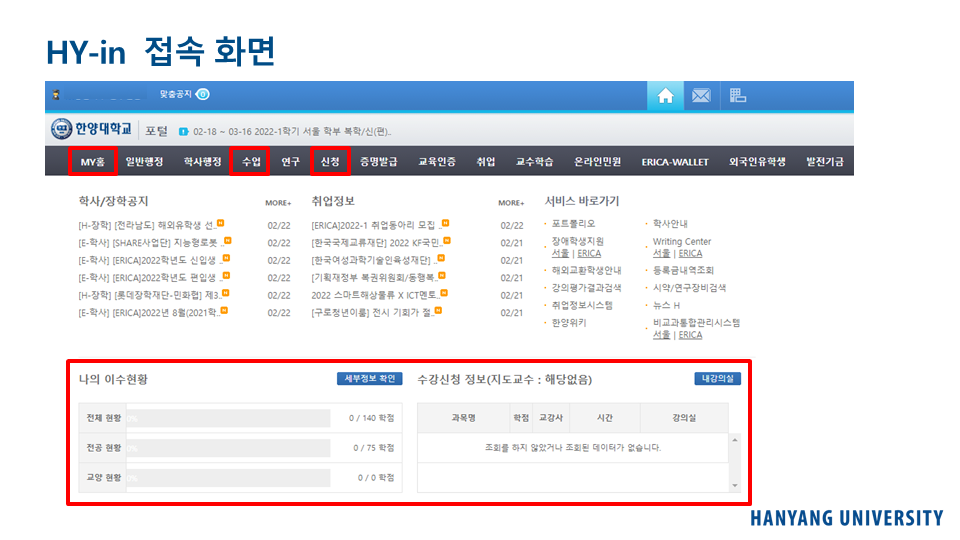
Task: Expand MORE+ for 학사/장학공지
Action: [x=278, y=203]
